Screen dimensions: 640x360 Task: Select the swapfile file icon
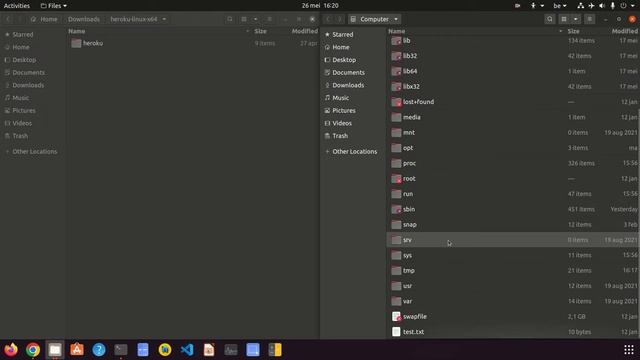(396, 316)
